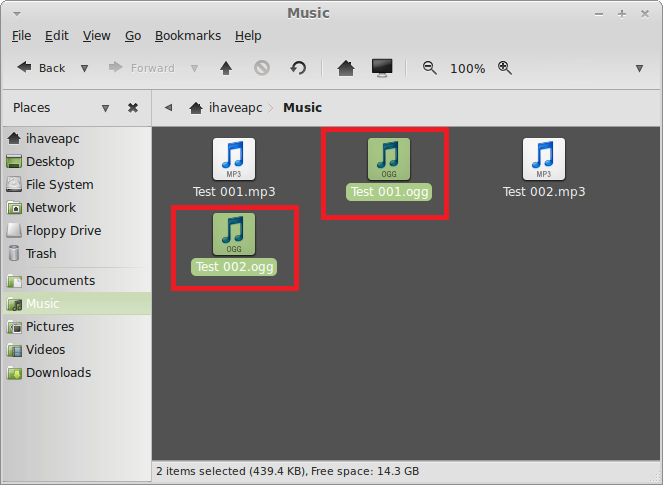Go to the Home folder from the toolbar
Viewport: 663px width, 485px height.
click(x=346, y=68)
